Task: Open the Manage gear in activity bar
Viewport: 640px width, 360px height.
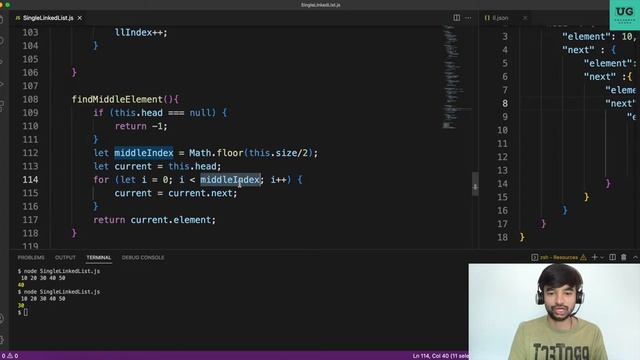Action: pyautogui.click(x=2, y=340)
